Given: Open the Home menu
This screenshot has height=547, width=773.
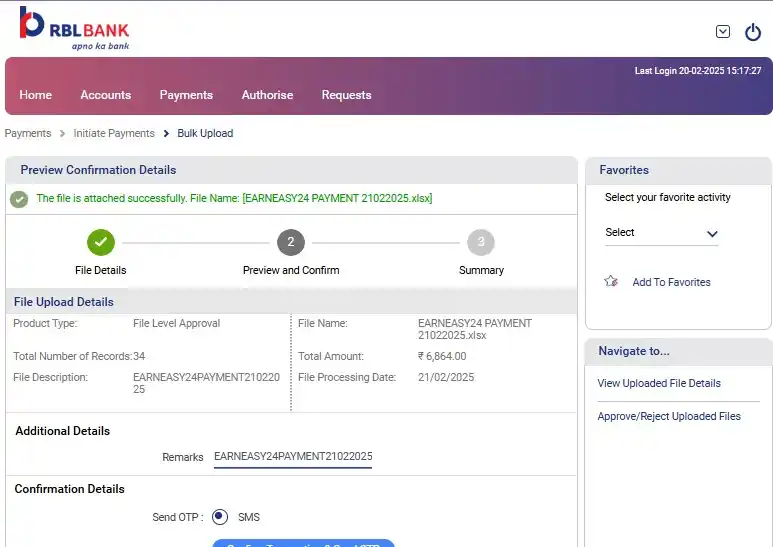Looking at the screenshot, I should pyautogui.click(x=35, y=95).
